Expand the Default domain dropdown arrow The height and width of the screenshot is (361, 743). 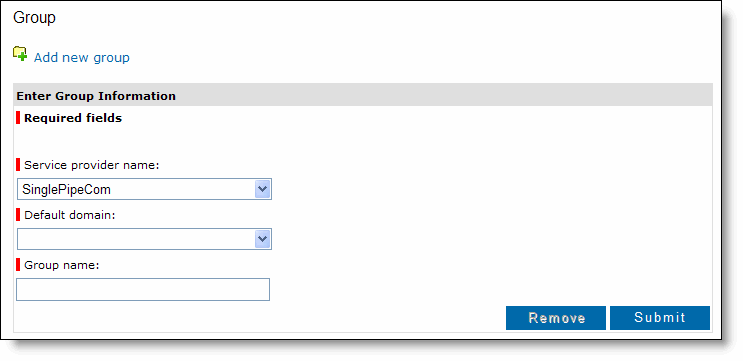click(x=263, y=239)
